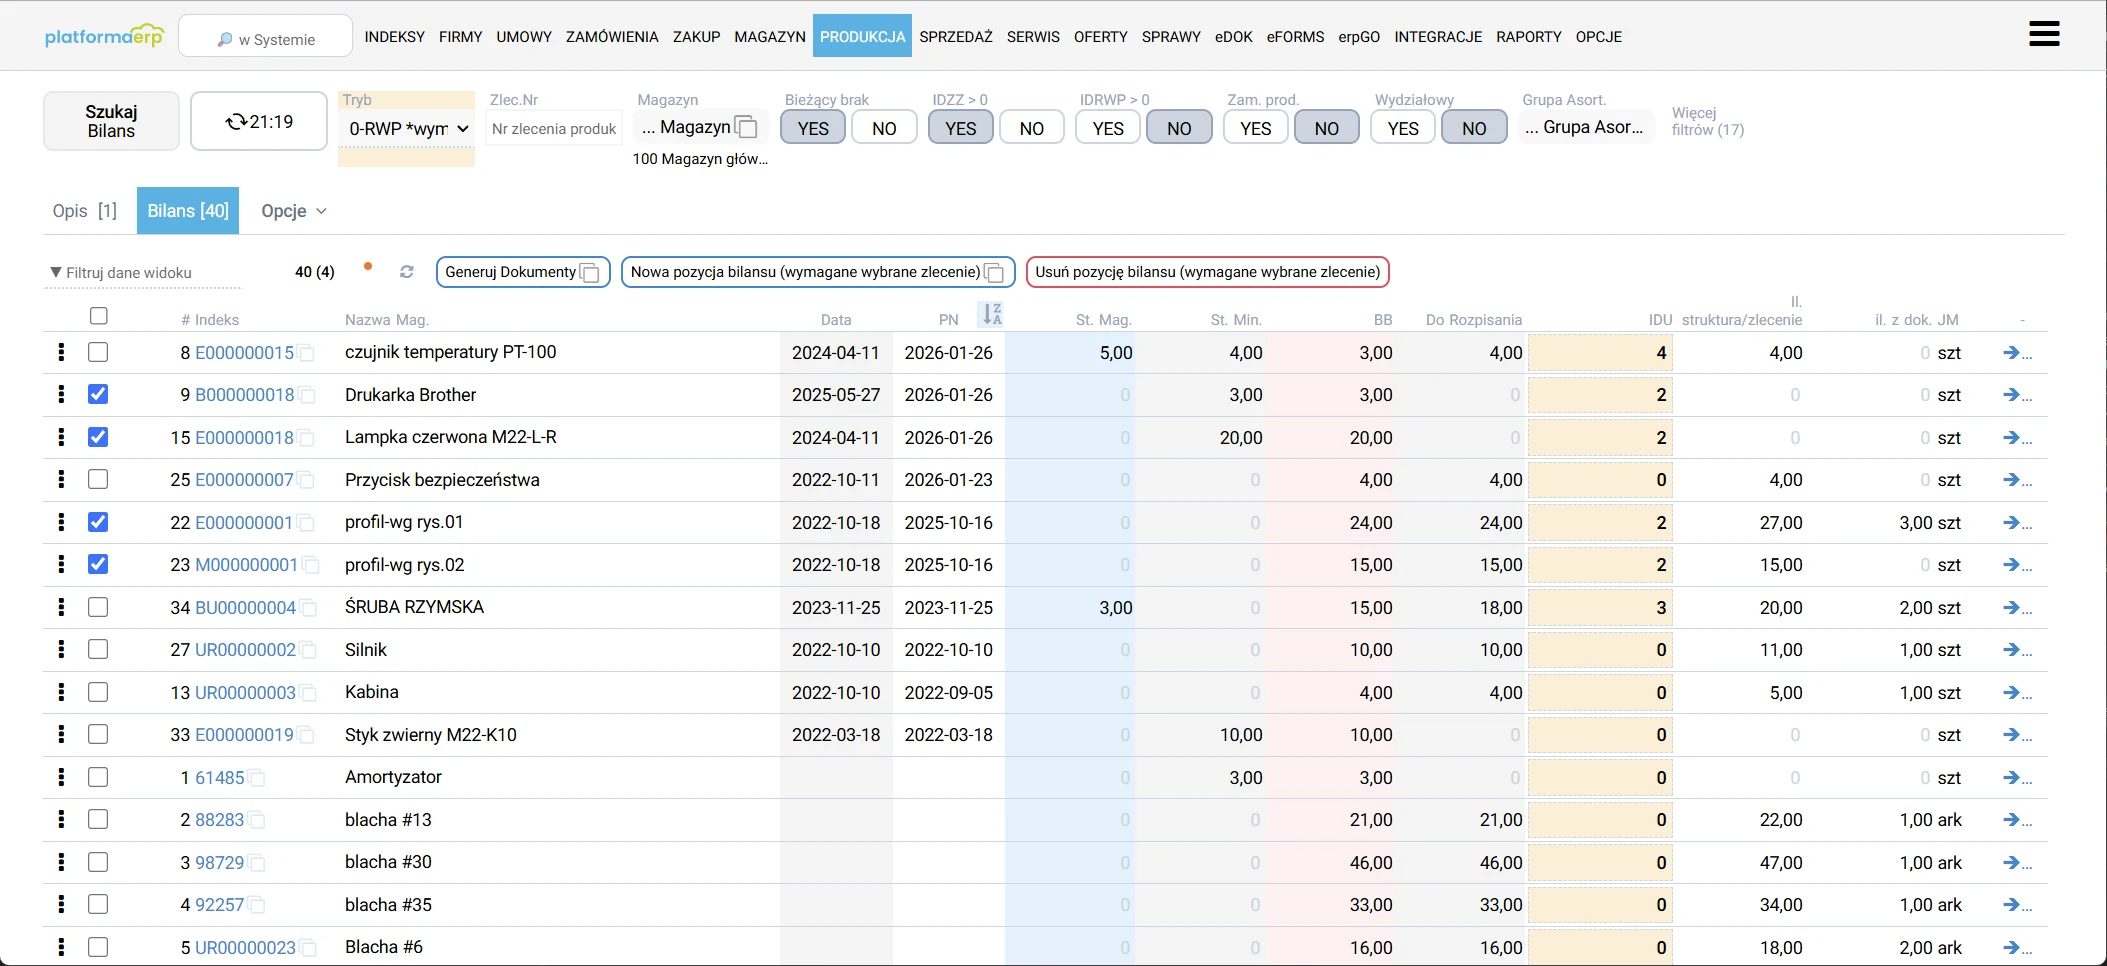This screenshot has height=966, width=2107.
Task: Click the platformaerp logo
Action: 104,36
